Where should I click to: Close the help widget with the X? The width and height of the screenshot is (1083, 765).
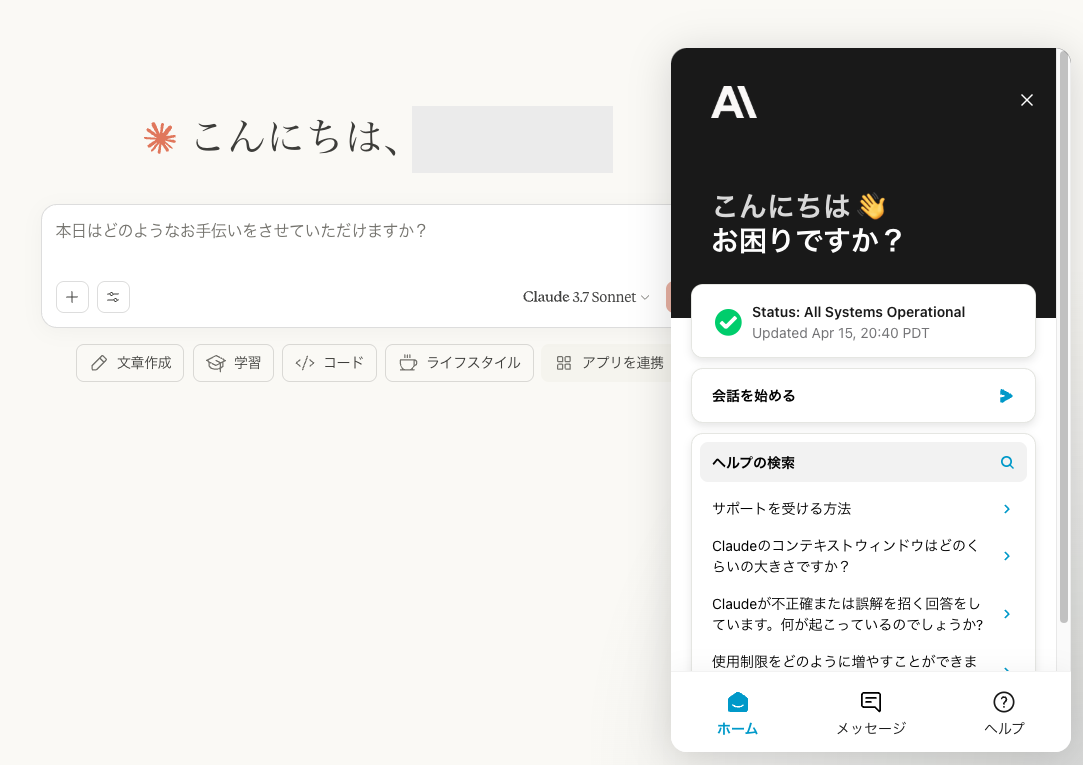(x=1027, y=100)
